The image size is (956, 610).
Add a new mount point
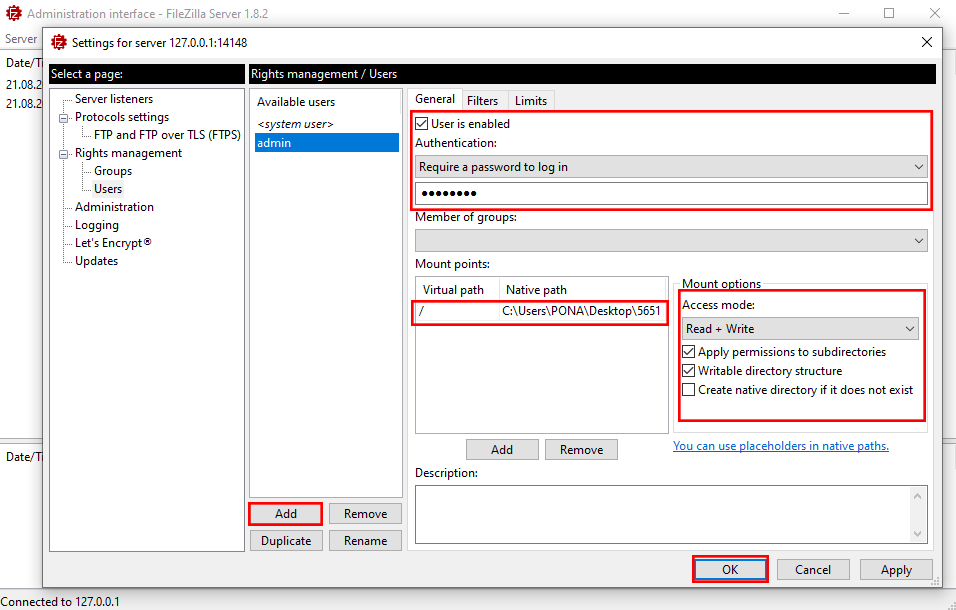tap(502, 450)
